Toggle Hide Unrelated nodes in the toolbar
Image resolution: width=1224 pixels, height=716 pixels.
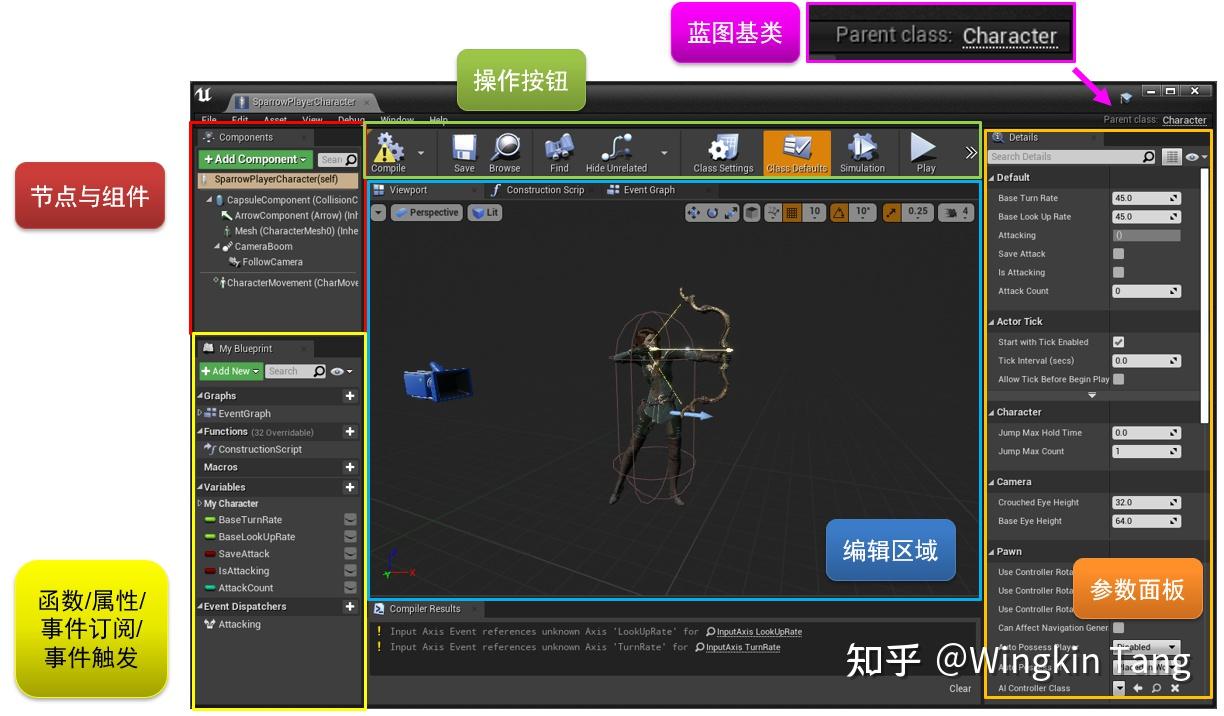click(x=616, y=152)
